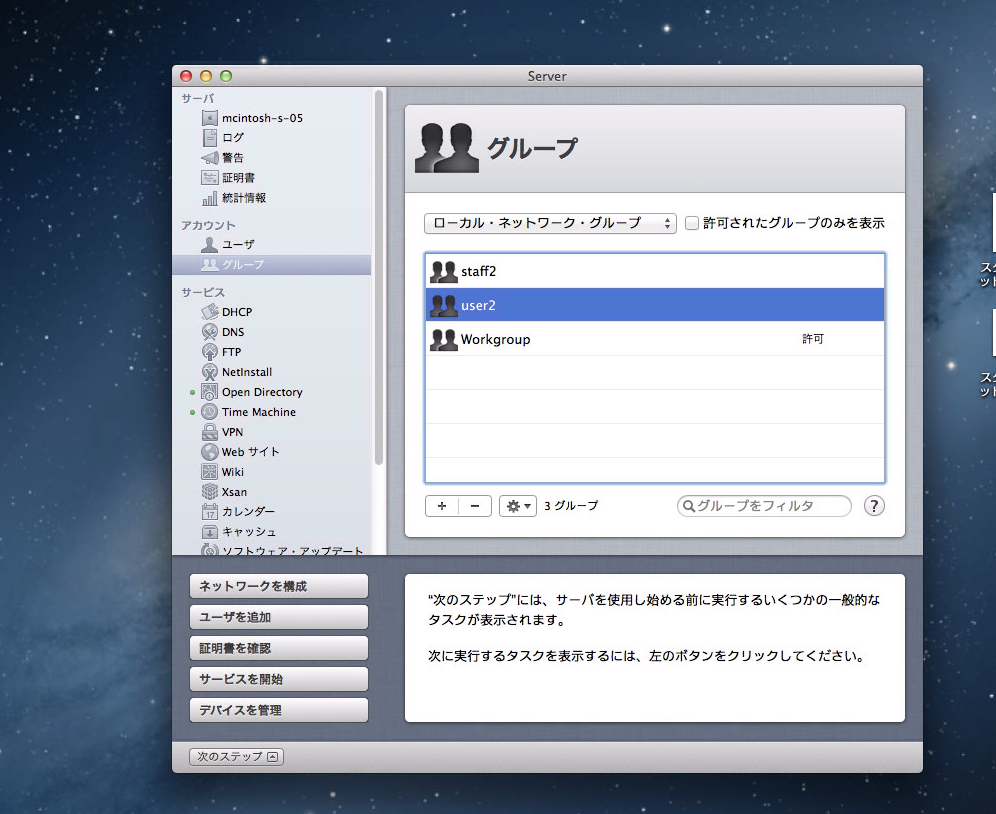
Task: Click the アカウント section header
Action: click(208, 226)
